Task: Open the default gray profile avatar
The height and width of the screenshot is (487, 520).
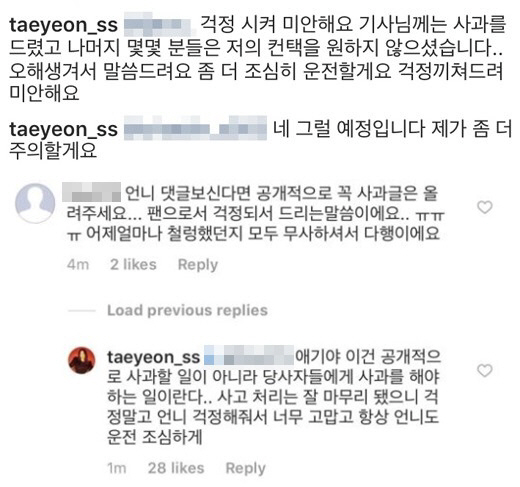Action: tap(35, 203)
